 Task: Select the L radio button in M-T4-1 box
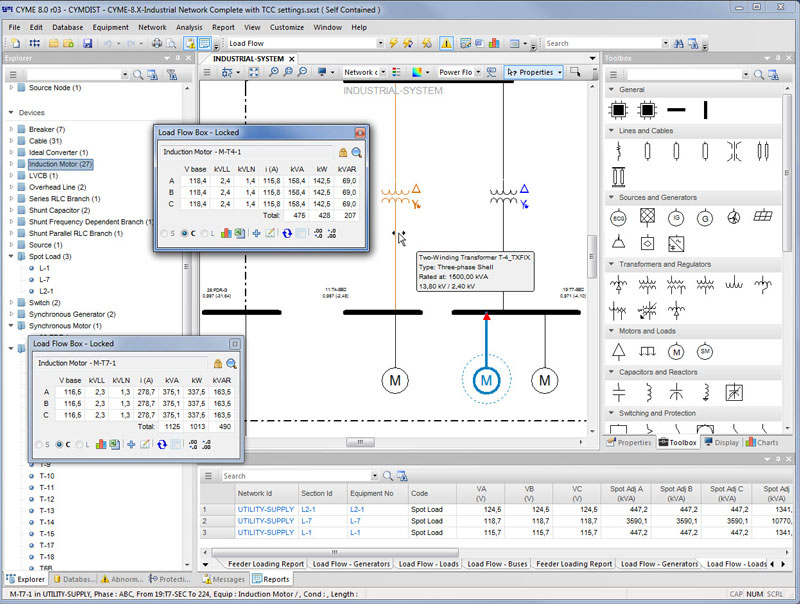(205, 233)
